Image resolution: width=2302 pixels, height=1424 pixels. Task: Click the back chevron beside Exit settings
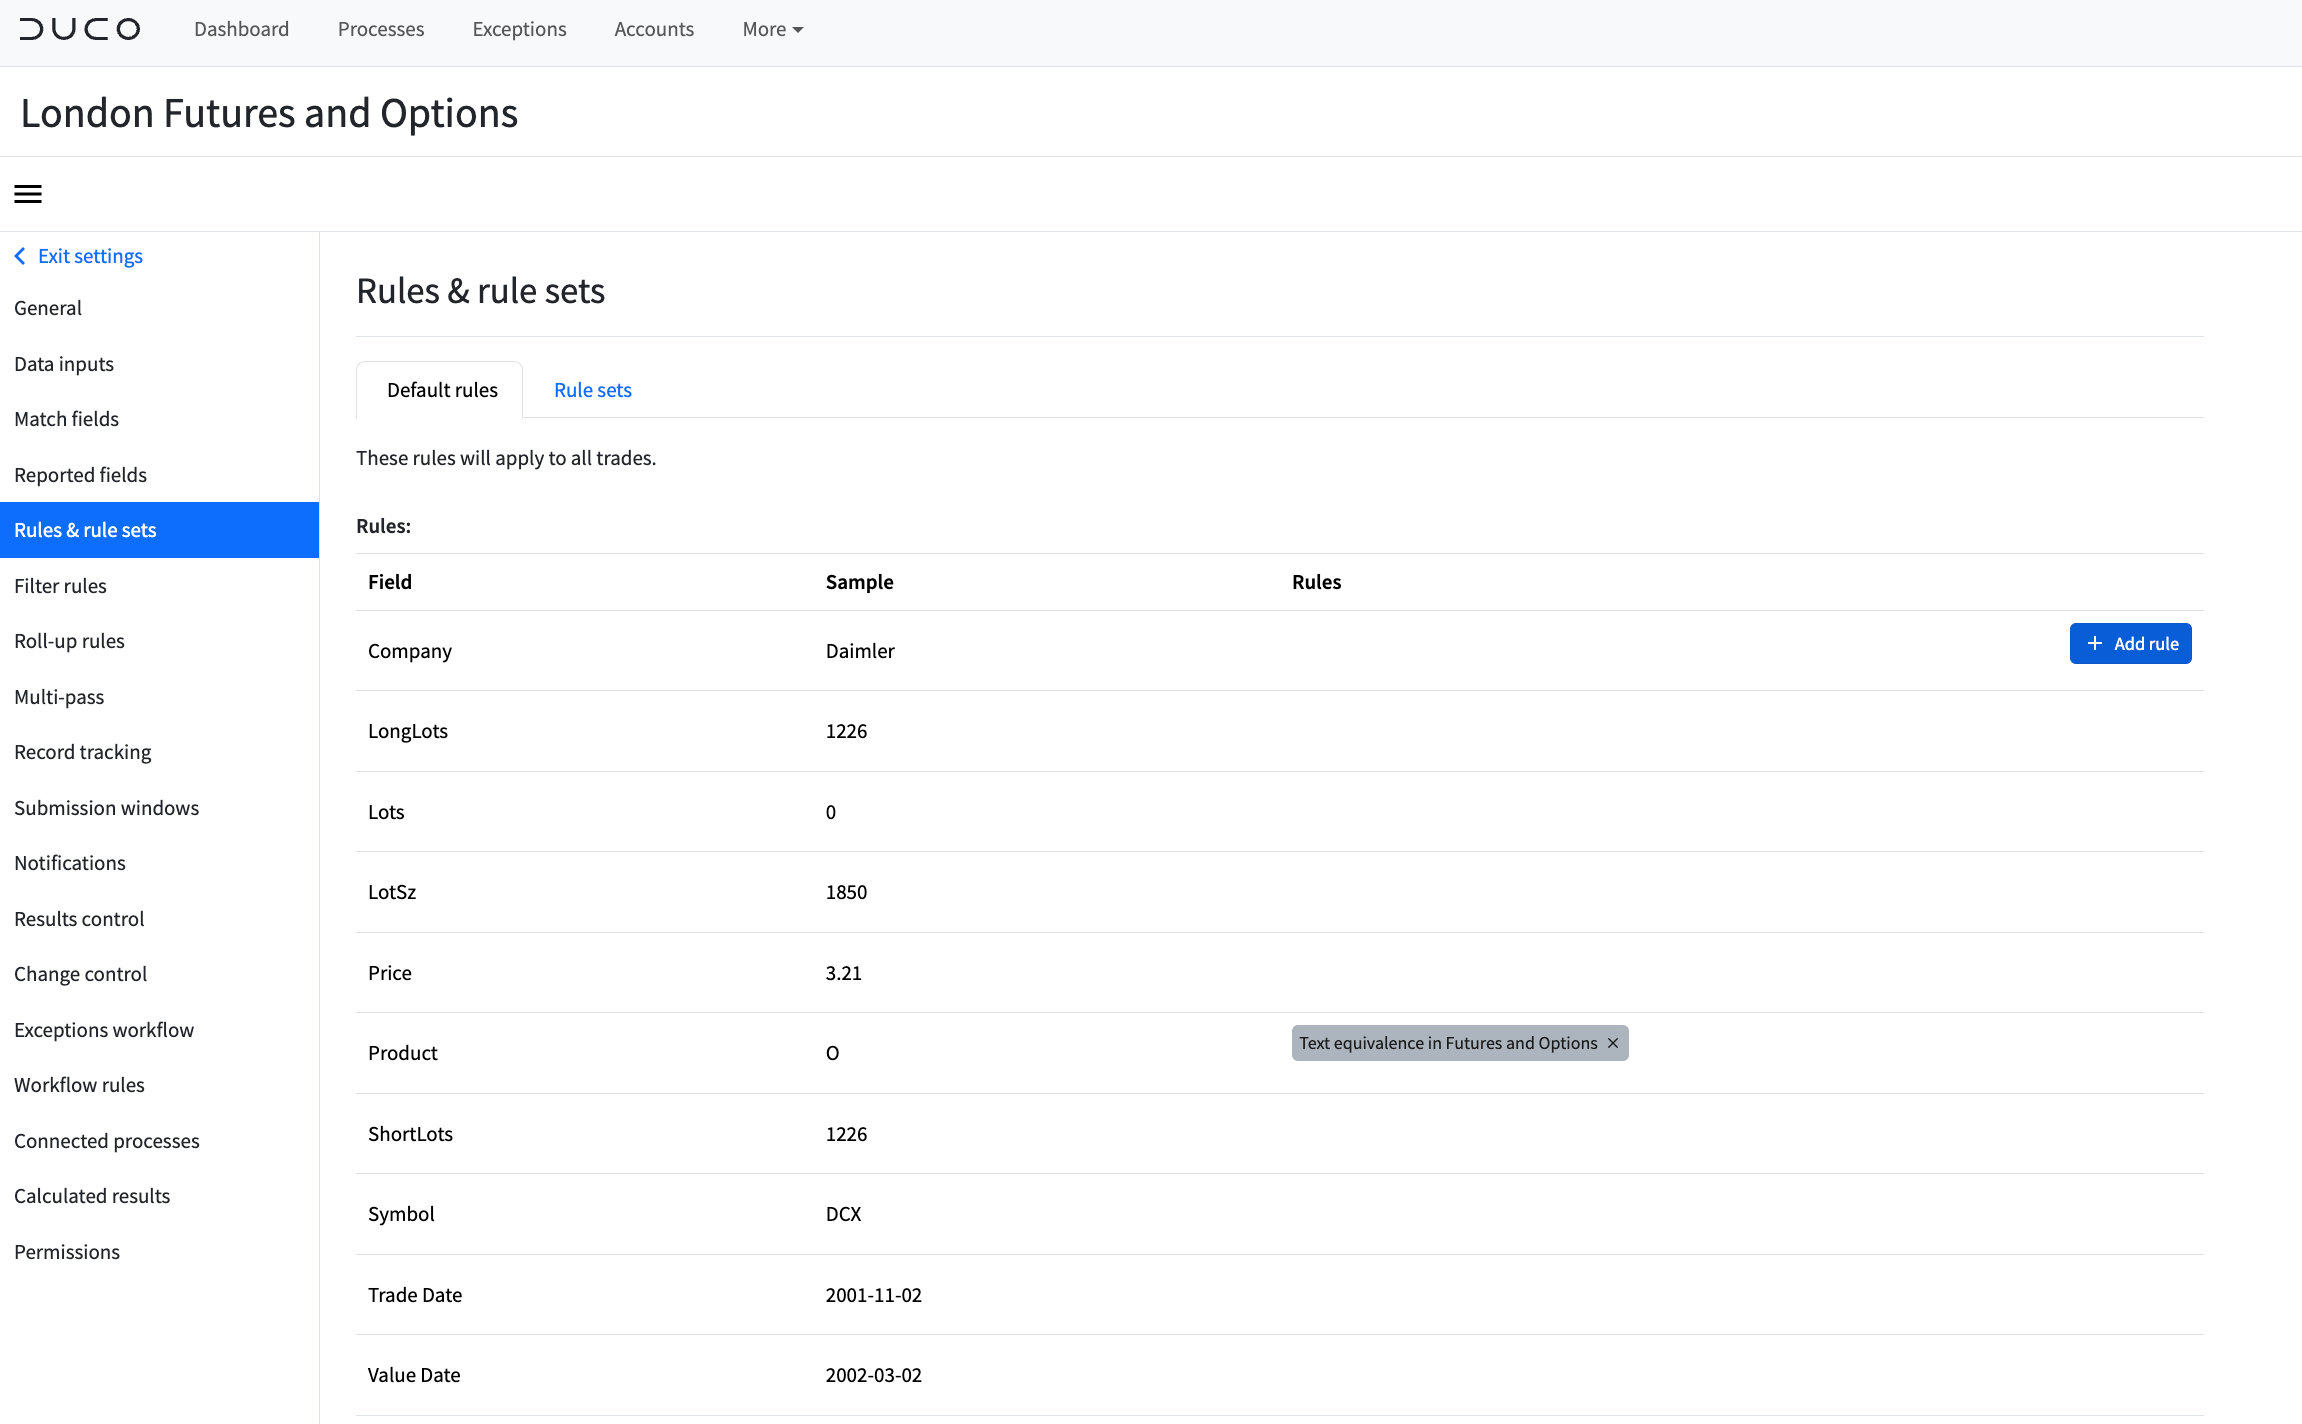[x=20, y=256]
